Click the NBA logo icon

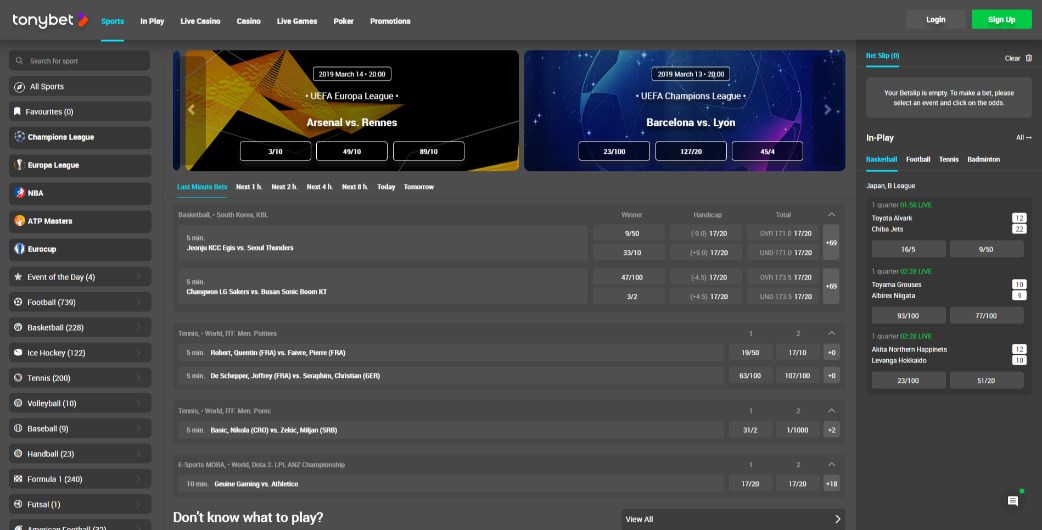pyautogui.click(x=19, y=193)
